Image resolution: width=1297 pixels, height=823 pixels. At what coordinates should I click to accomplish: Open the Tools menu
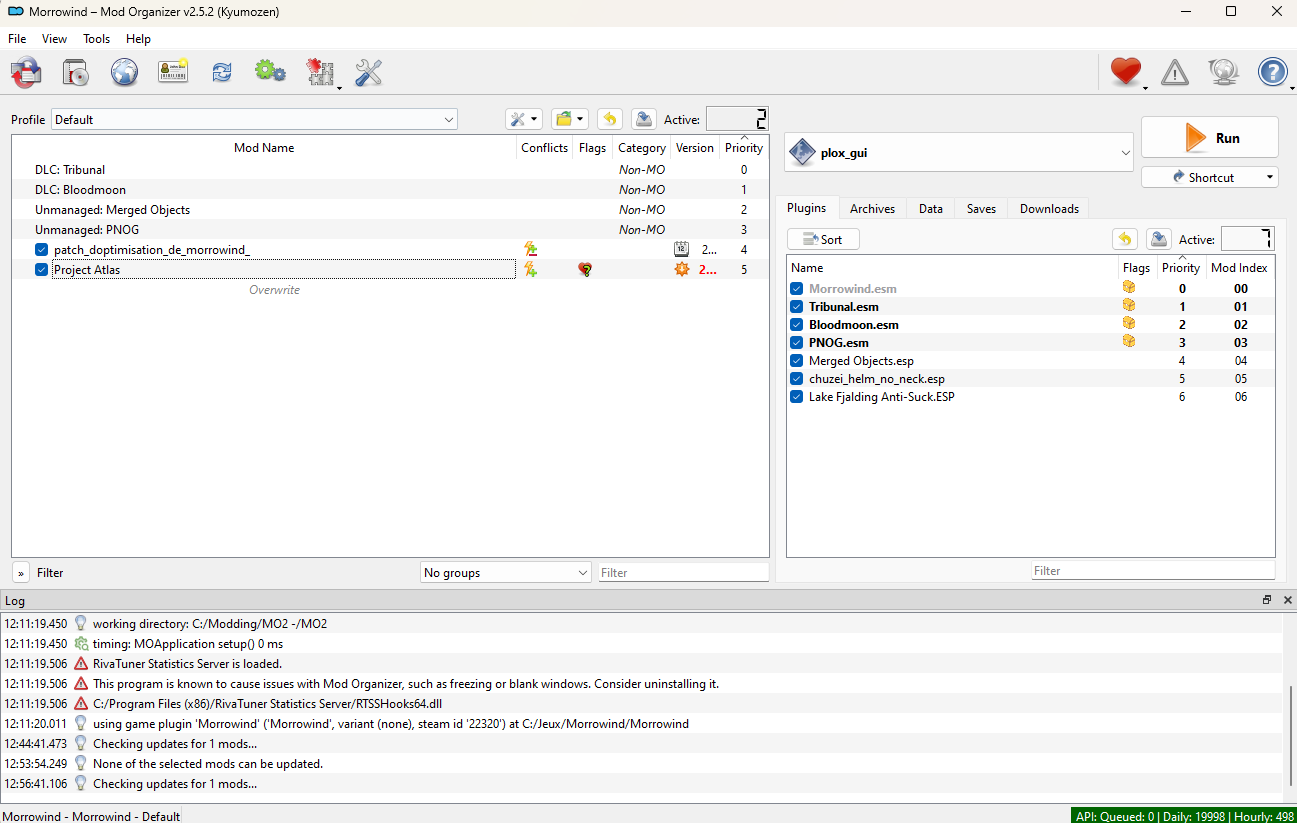click(x=97, y=39)
